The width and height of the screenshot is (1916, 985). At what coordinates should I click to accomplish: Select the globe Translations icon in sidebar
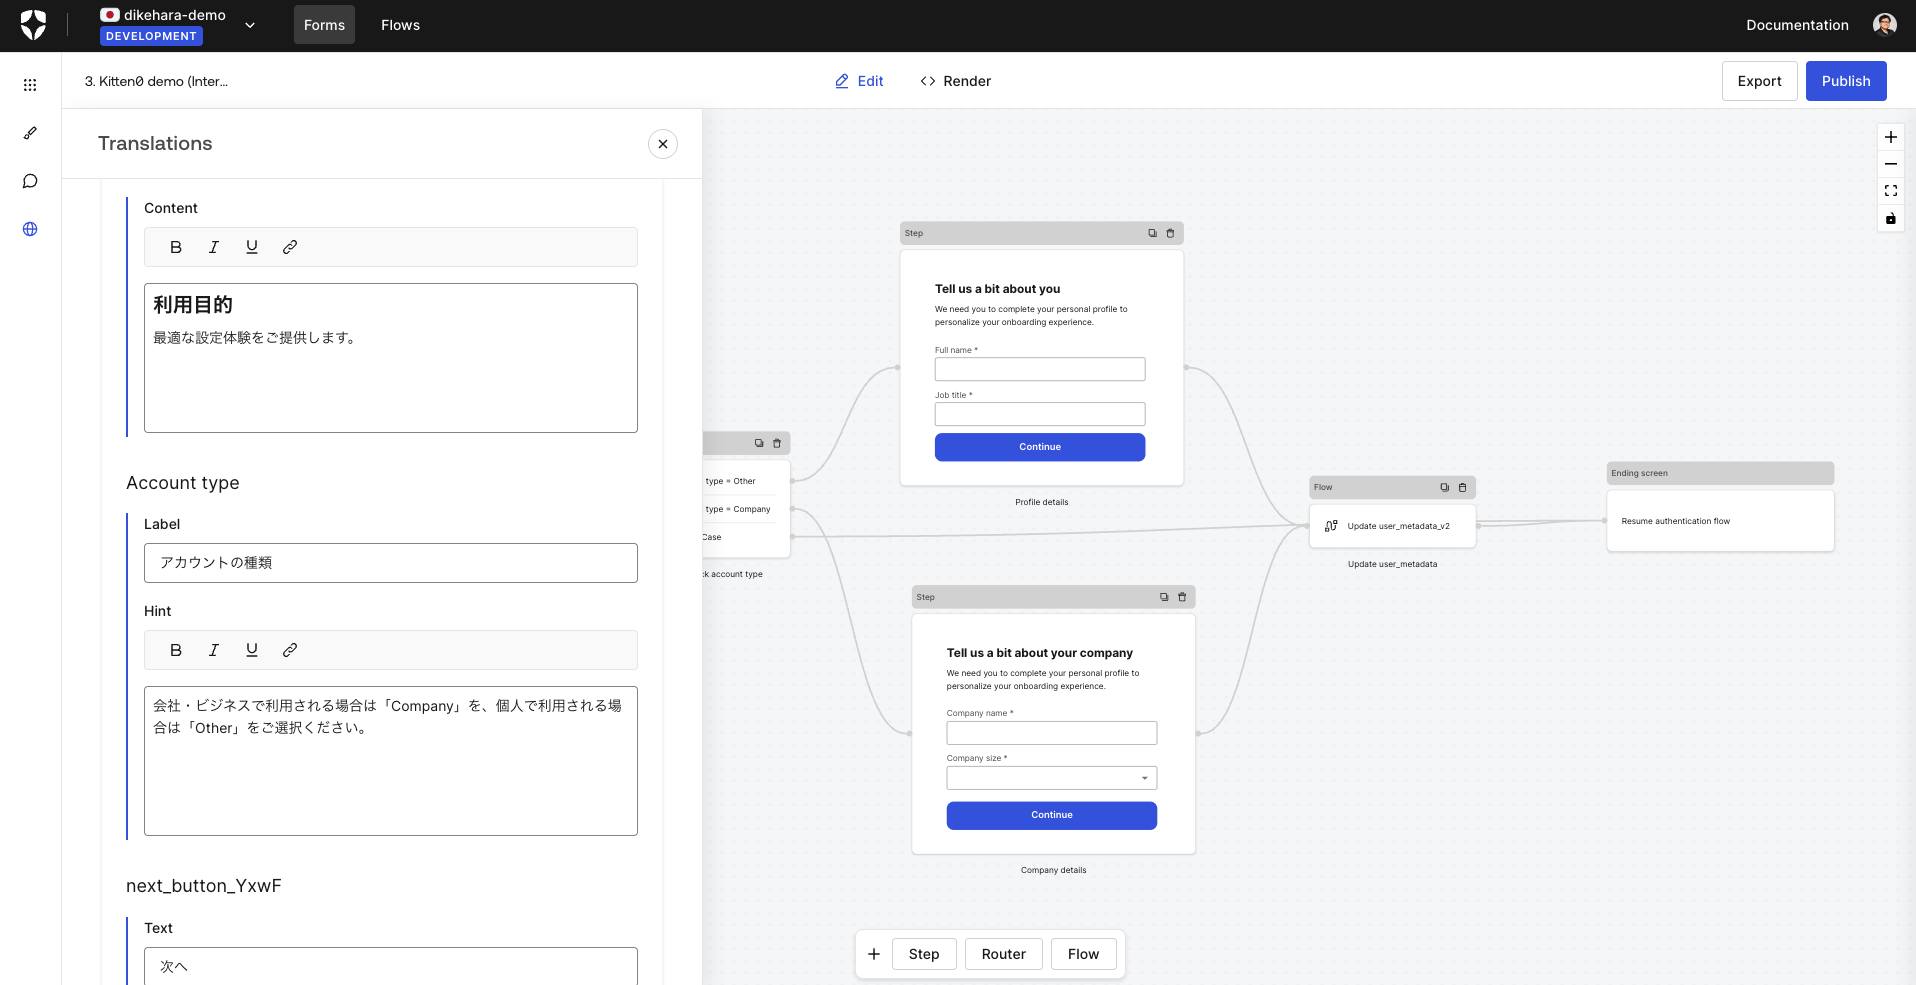[30, 229]
